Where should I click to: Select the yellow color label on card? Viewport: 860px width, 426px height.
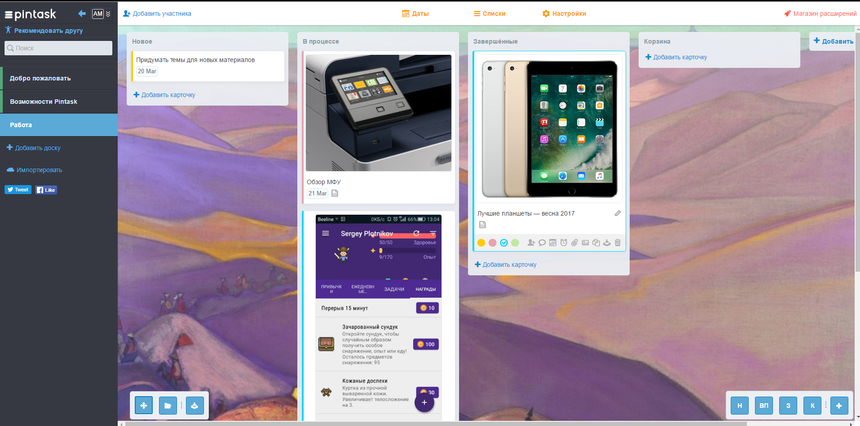481,243
